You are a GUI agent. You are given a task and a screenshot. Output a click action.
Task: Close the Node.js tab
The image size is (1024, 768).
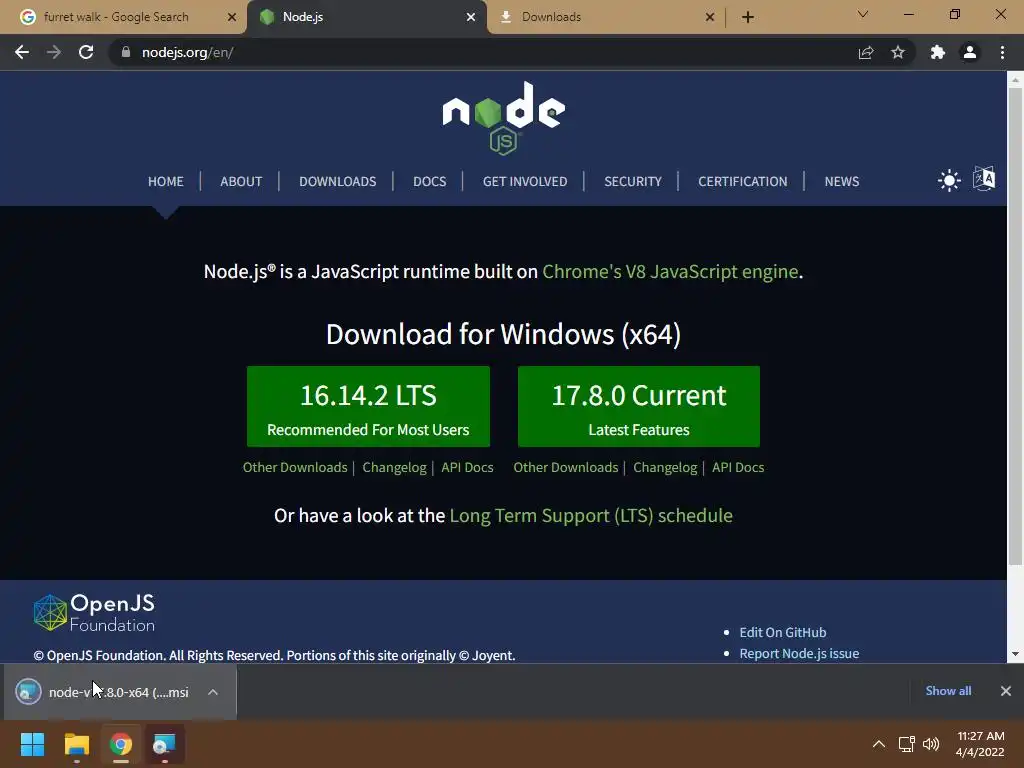(x=471, y=17)
